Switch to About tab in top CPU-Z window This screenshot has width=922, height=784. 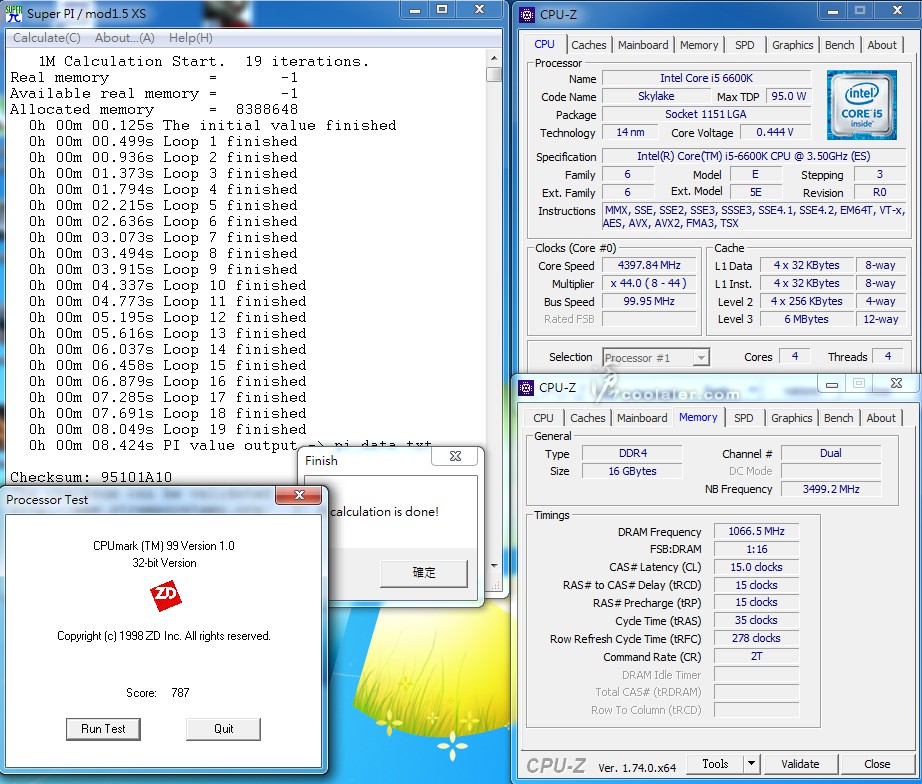point(881,45)
